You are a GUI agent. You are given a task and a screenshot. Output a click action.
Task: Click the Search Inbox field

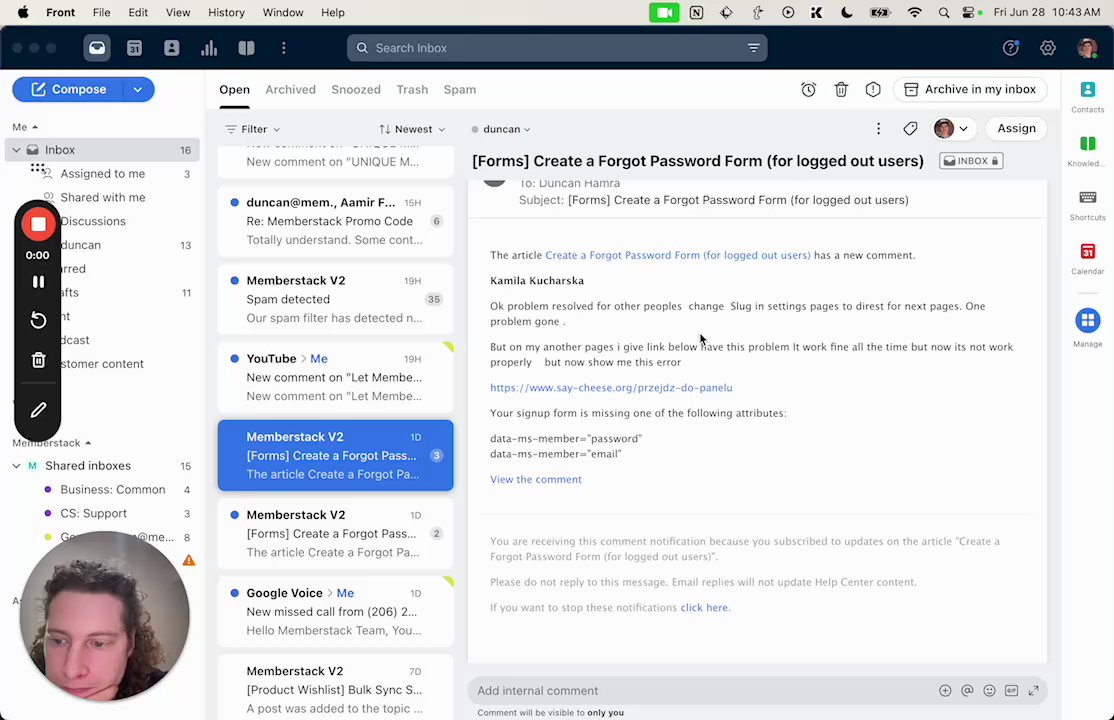tap(557, 48)
